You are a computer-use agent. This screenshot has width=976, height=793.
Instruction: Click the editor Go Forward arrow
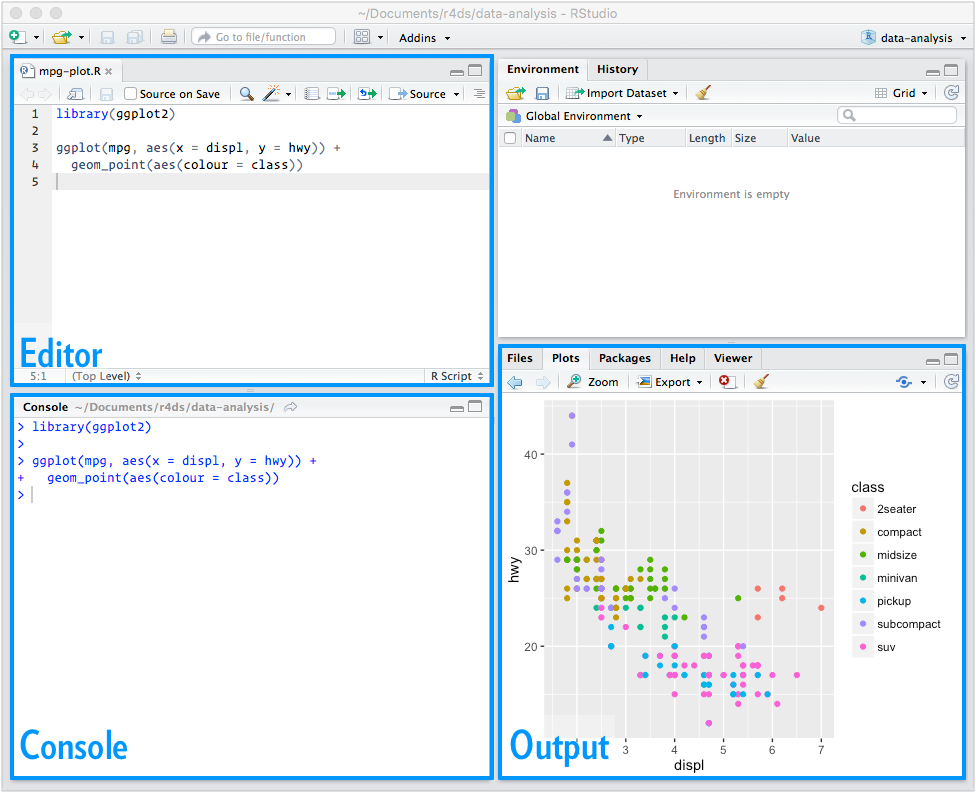tap(45, 94)
